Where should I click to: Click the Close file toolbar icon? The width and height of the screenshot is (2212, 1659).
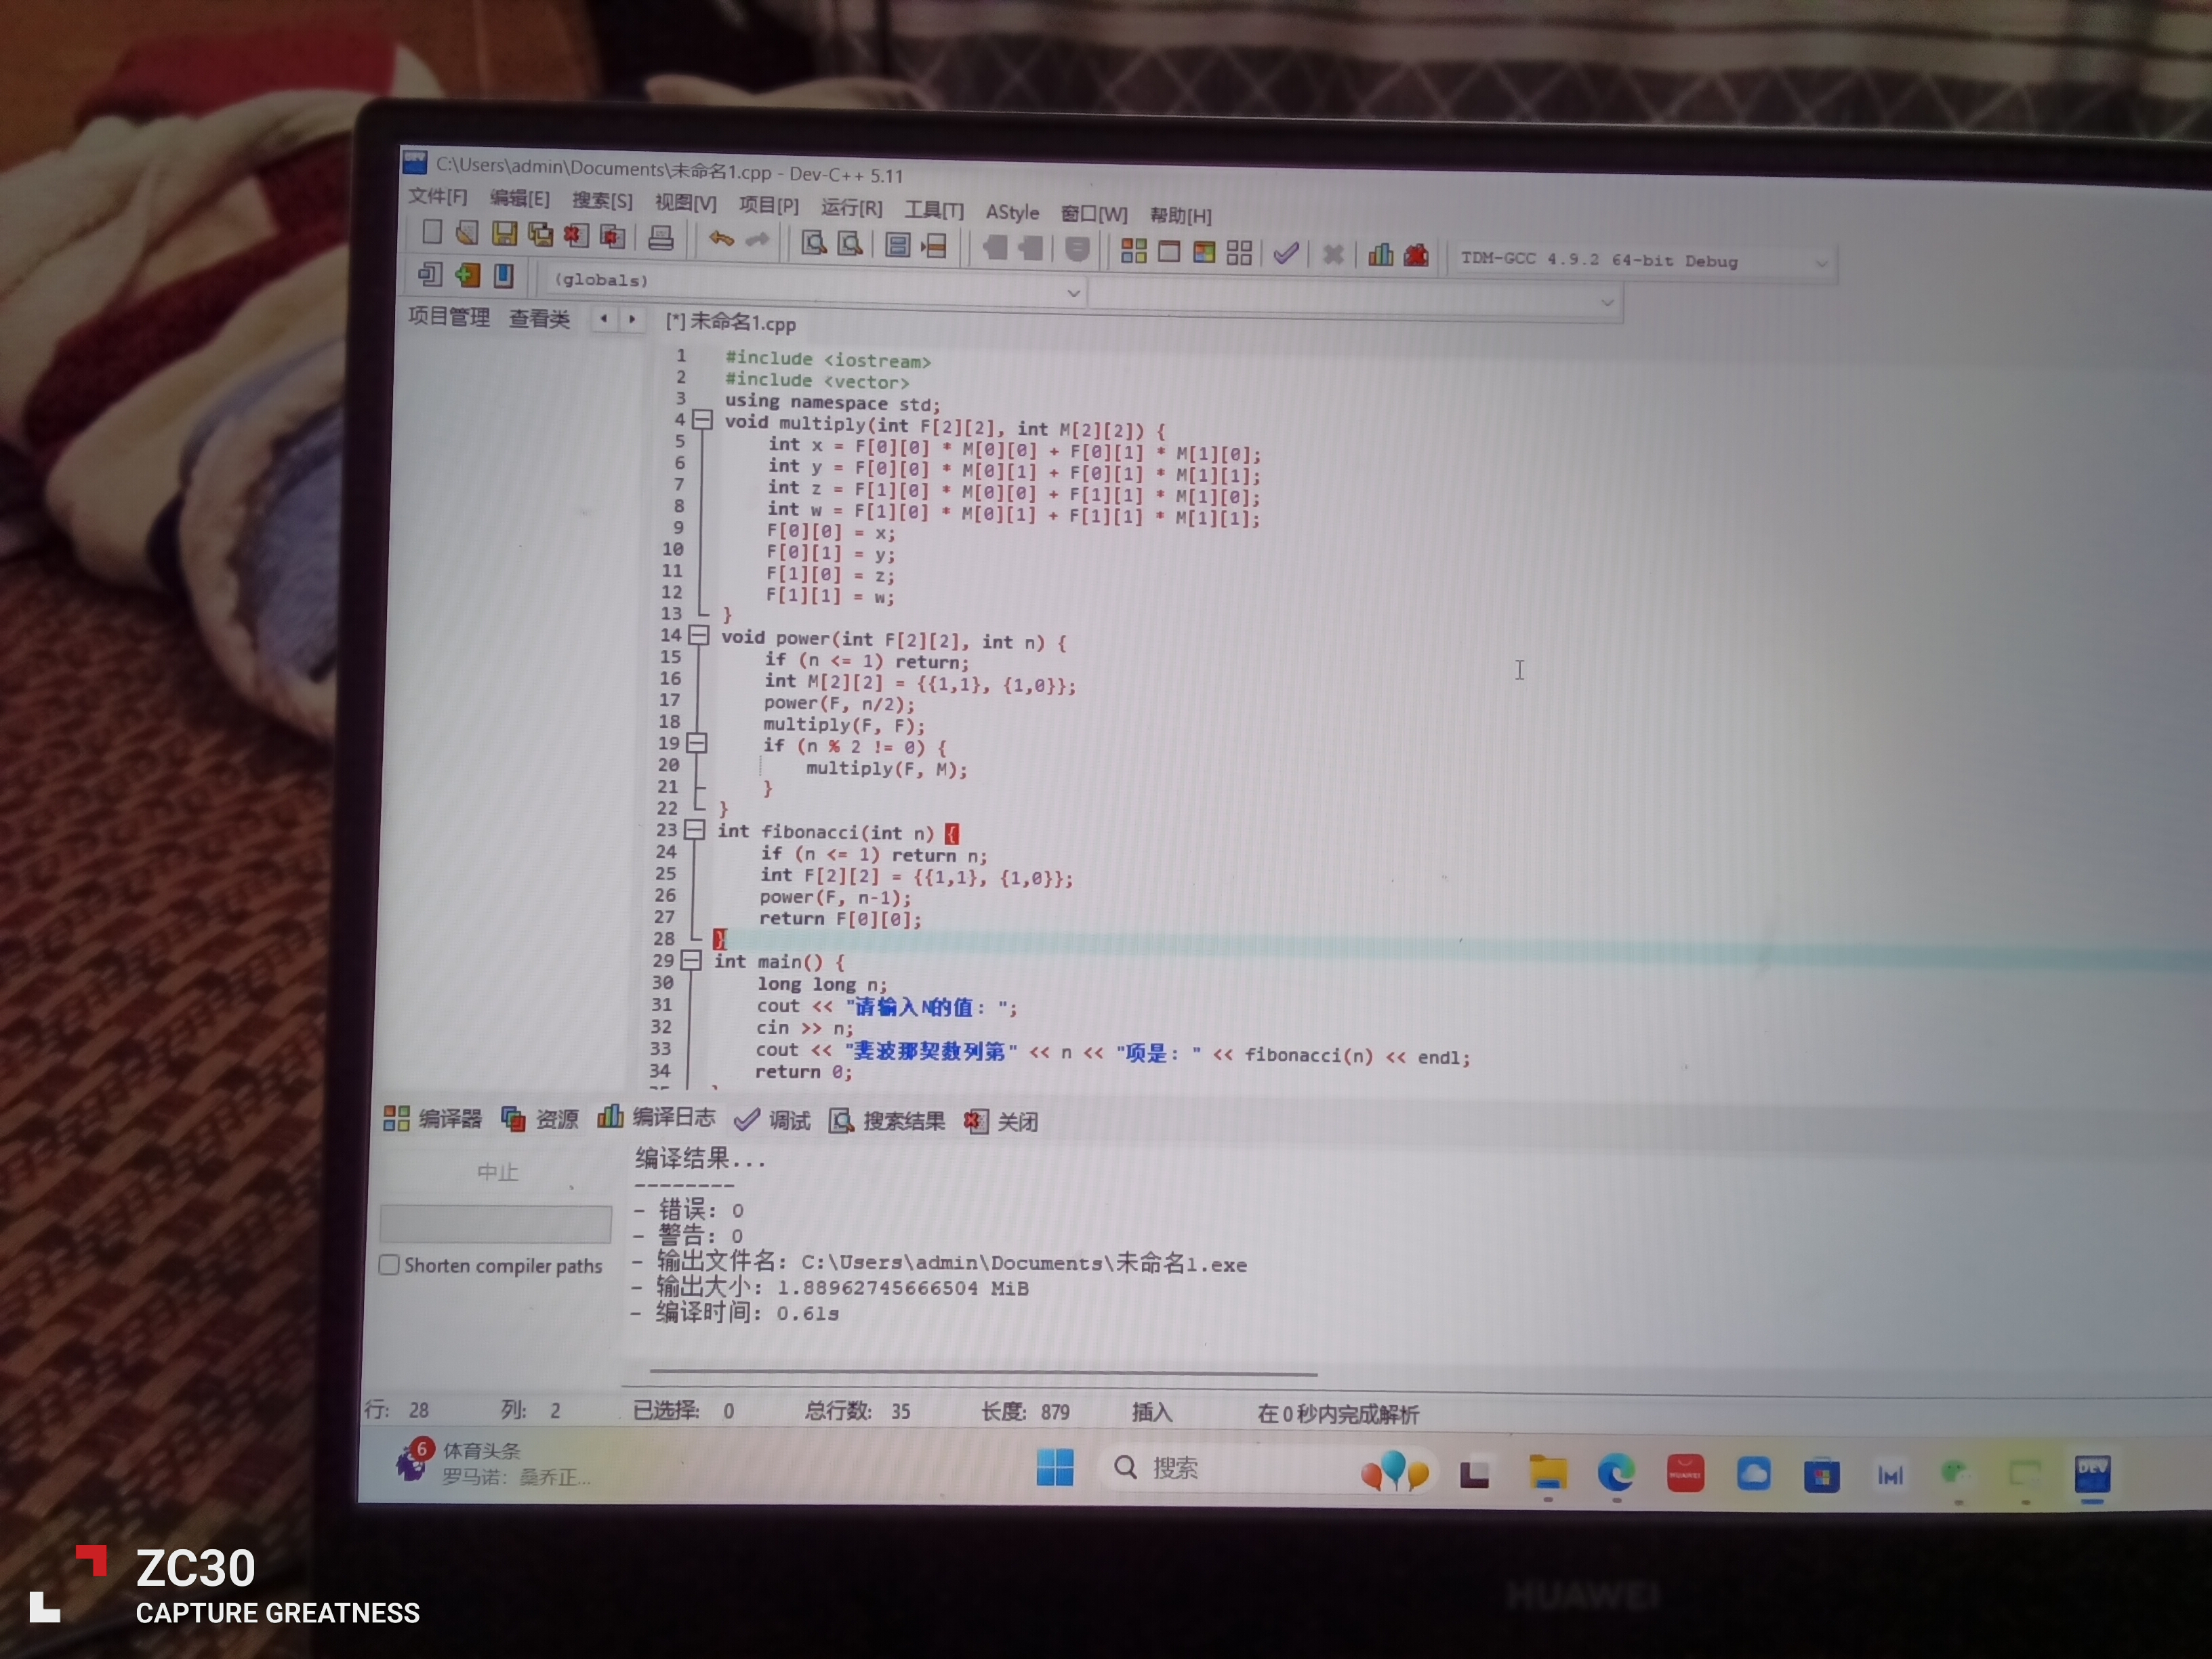tap(576, 235)
